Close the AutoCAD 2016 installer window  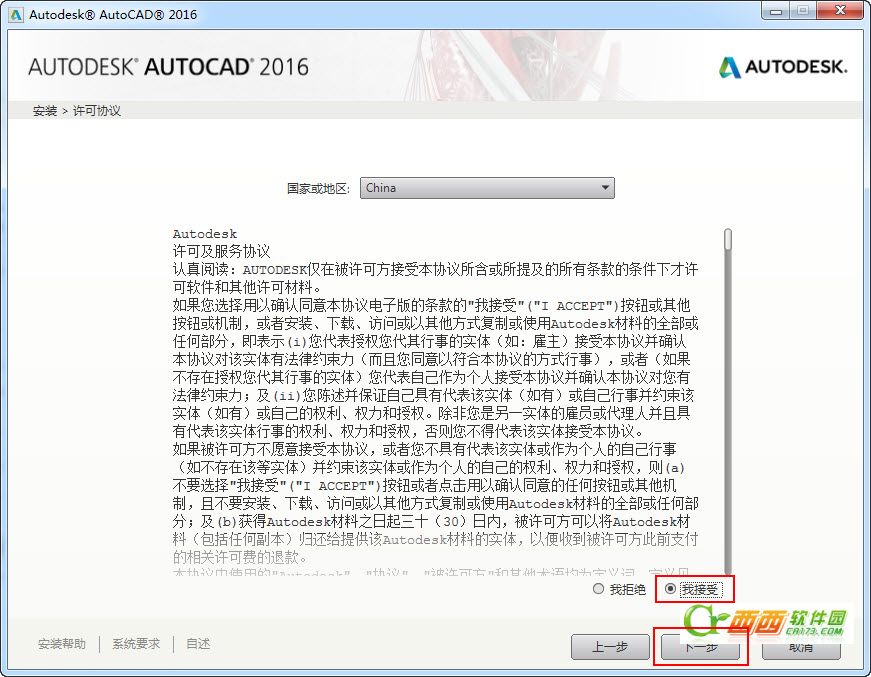(x=840, y=11)
